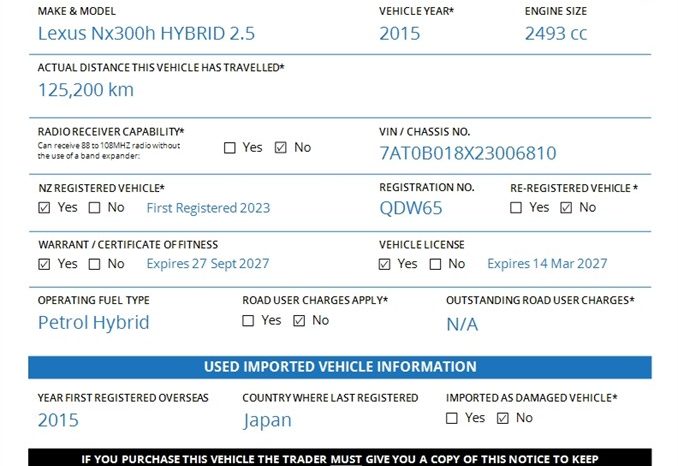Viewport: 678px width, 466px height.
Task: Click the Road User Charges Apply label
Action: 315,300
